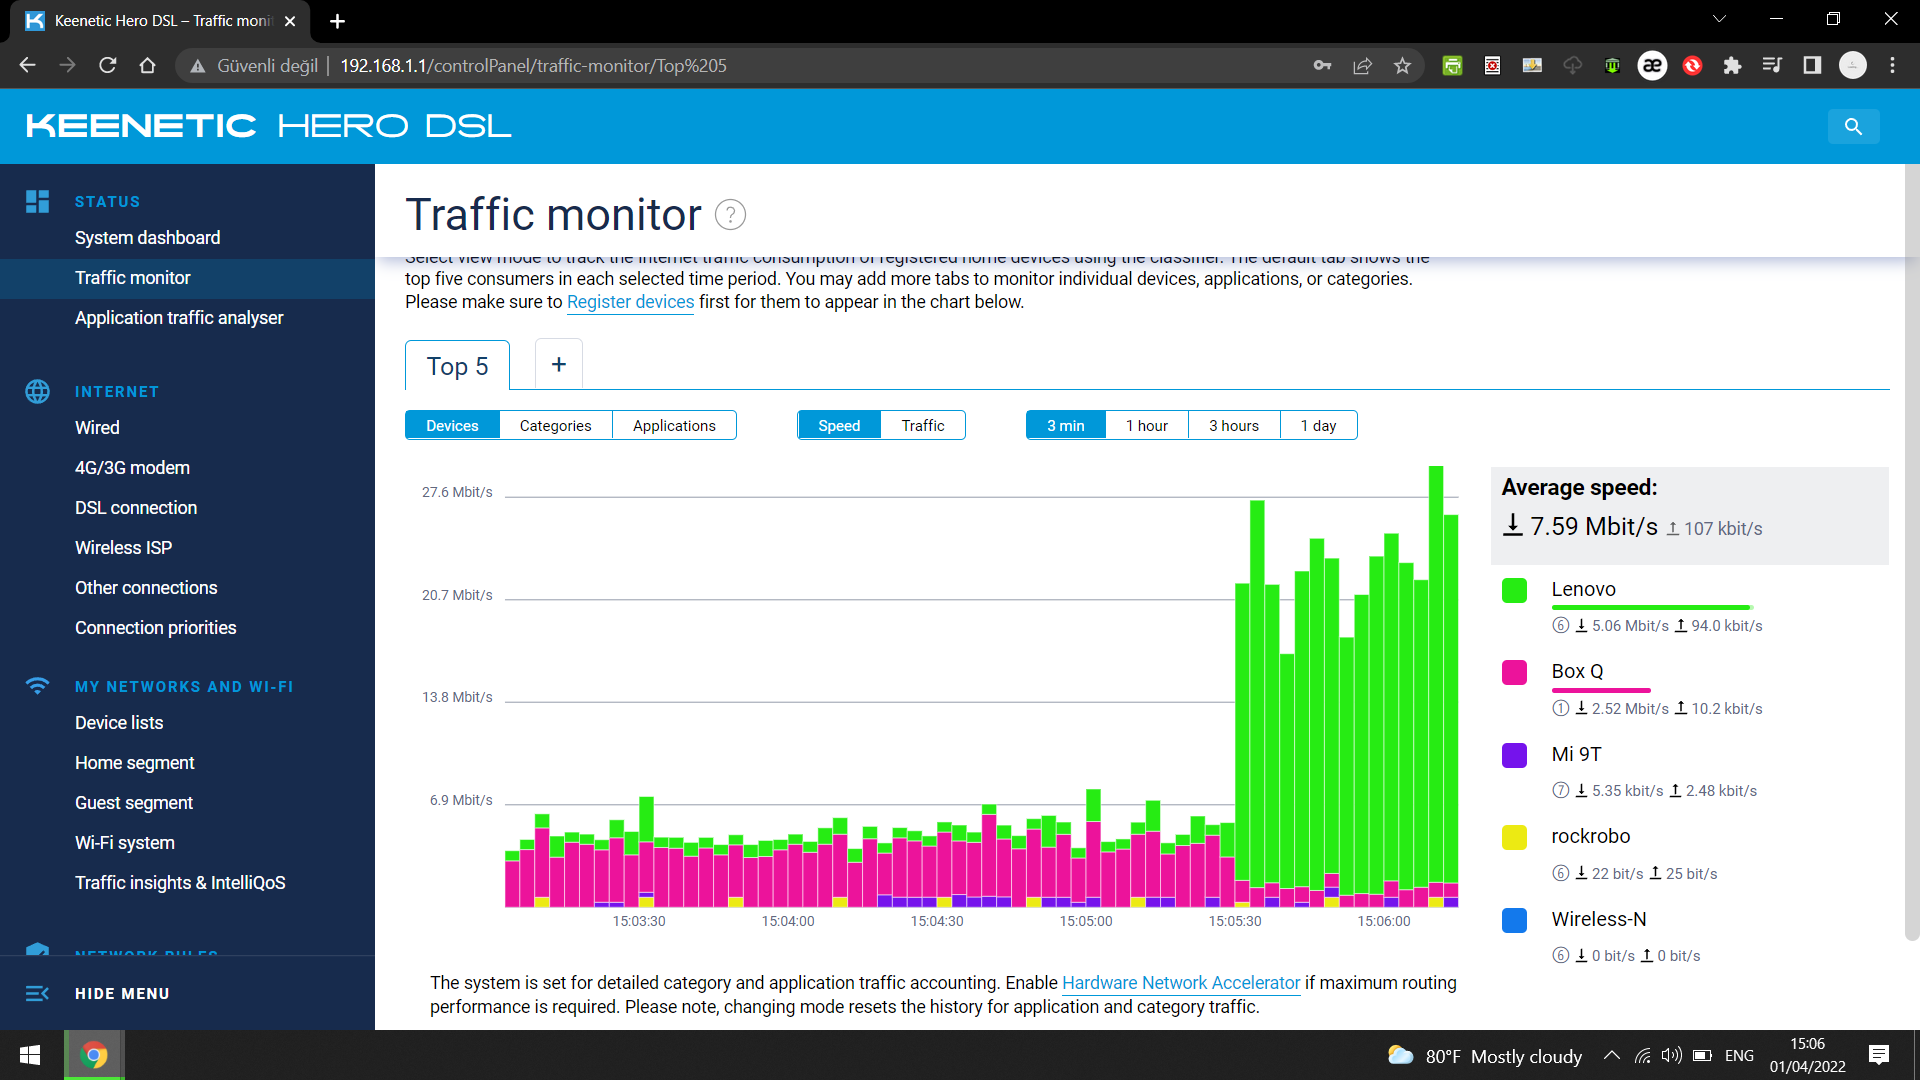Open the clock and date in taskbar
Image resolution: width=1920 pixels, height=1080 pixels.
point(1807,1055)
